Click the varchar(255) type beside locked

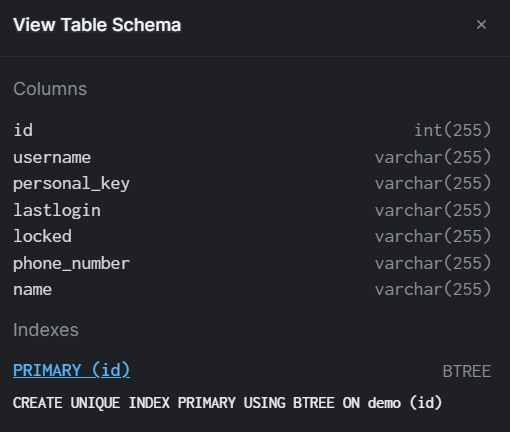coord(433,236)
